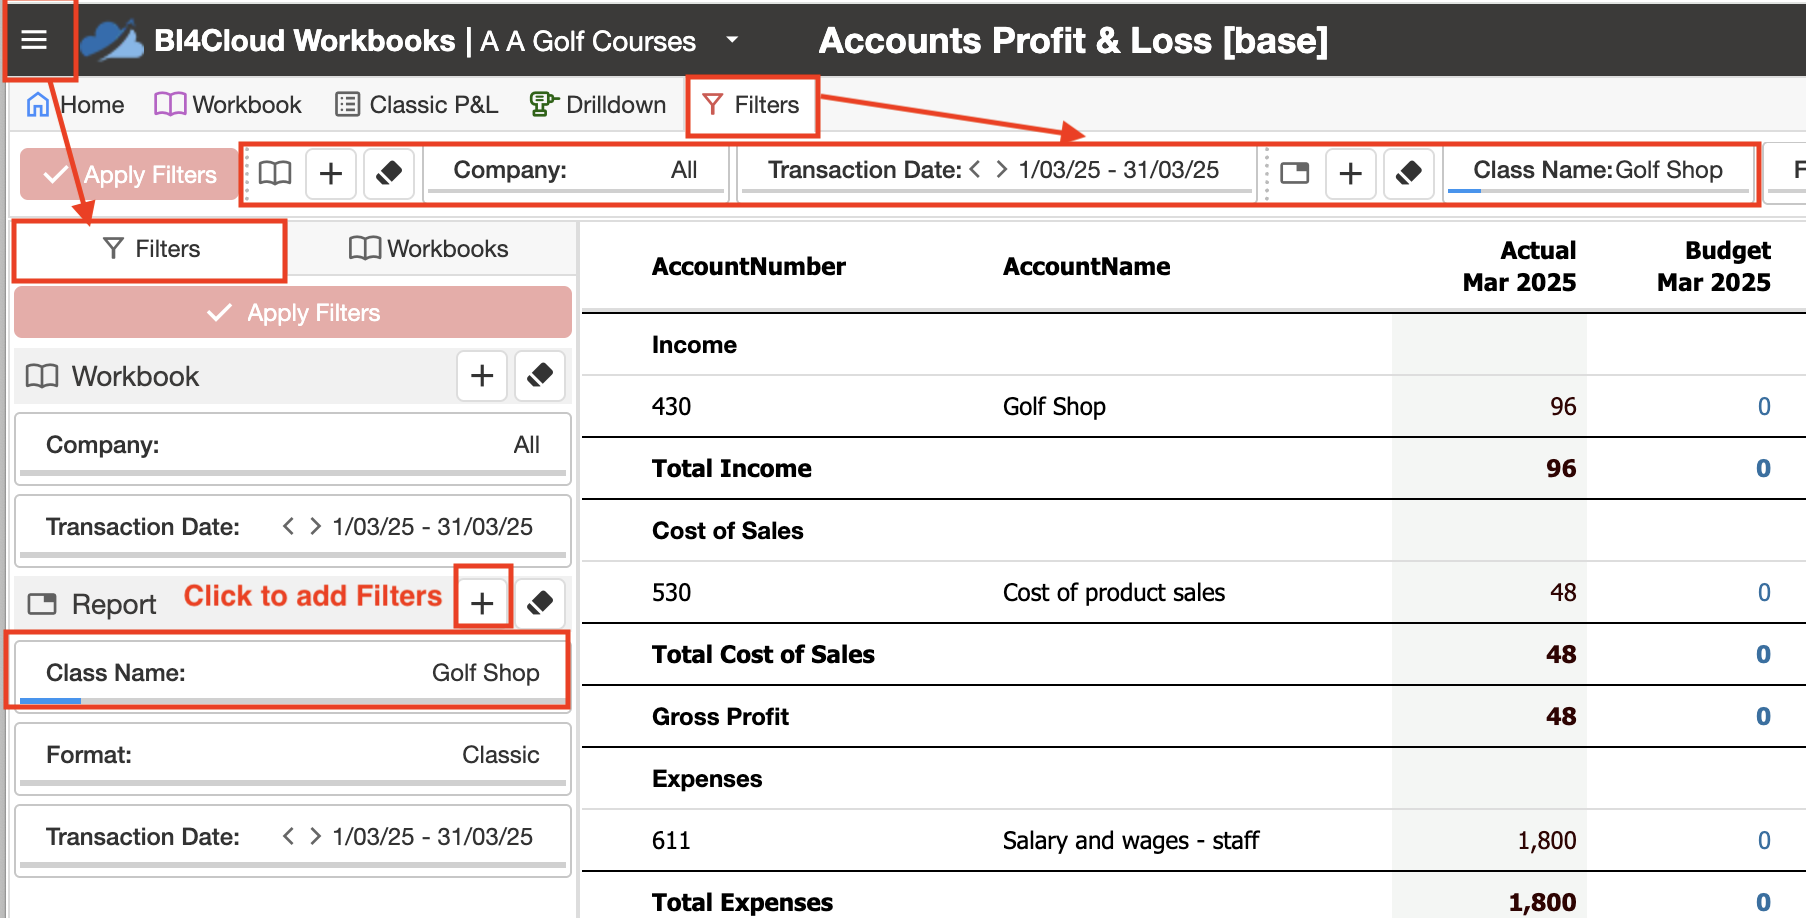Click account number 530
The image size is (1806, 918).
pyautogui.click(x=672, y=593)
